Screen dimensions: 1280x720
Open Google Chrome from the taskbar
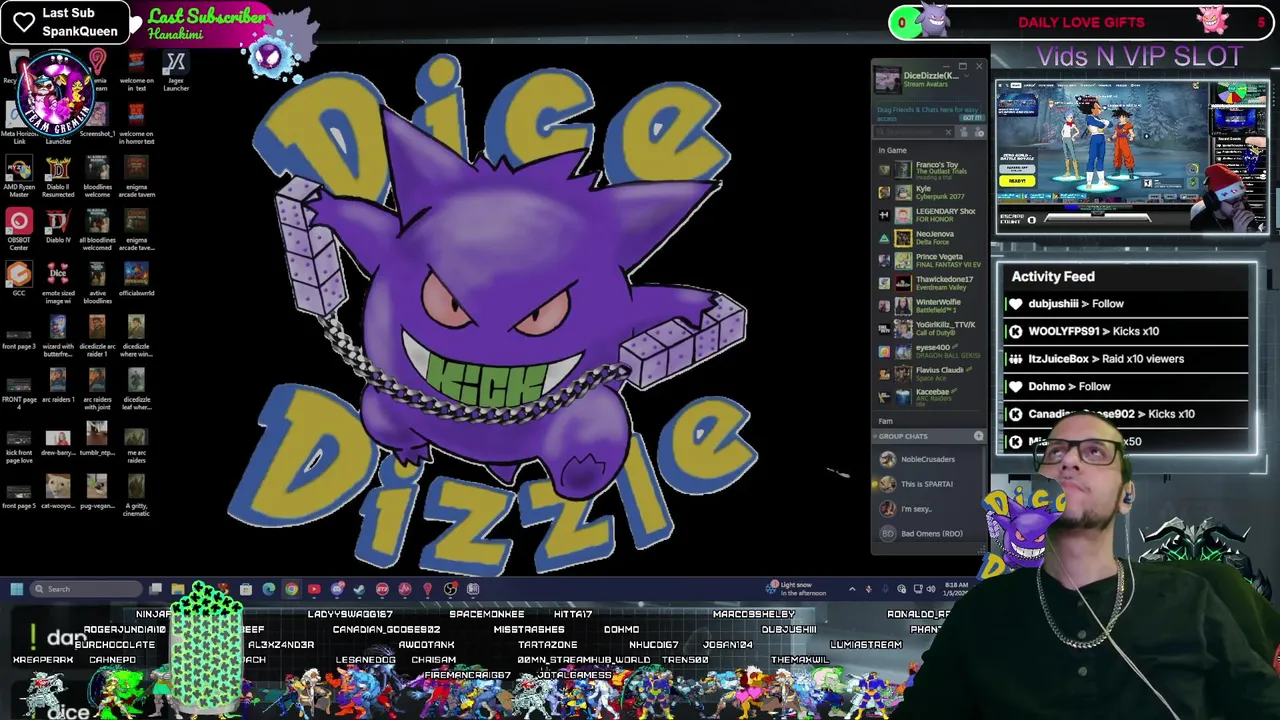point(291,589)
